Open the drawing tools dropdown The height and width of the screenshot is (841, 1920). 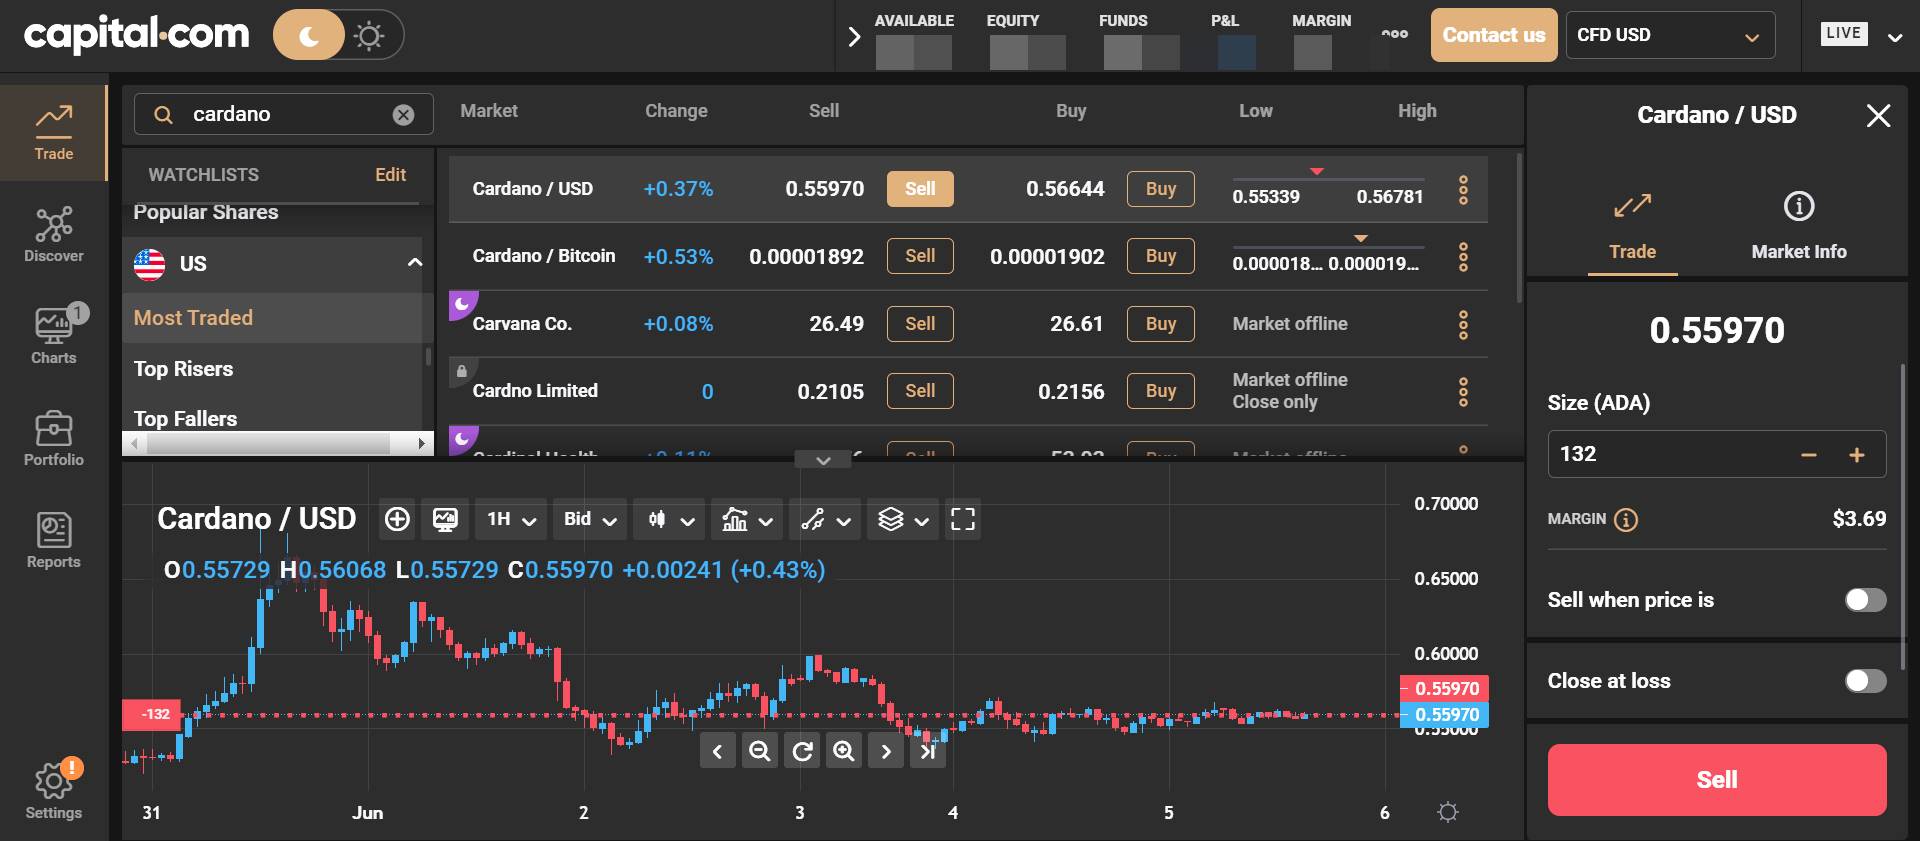[825, 519]
